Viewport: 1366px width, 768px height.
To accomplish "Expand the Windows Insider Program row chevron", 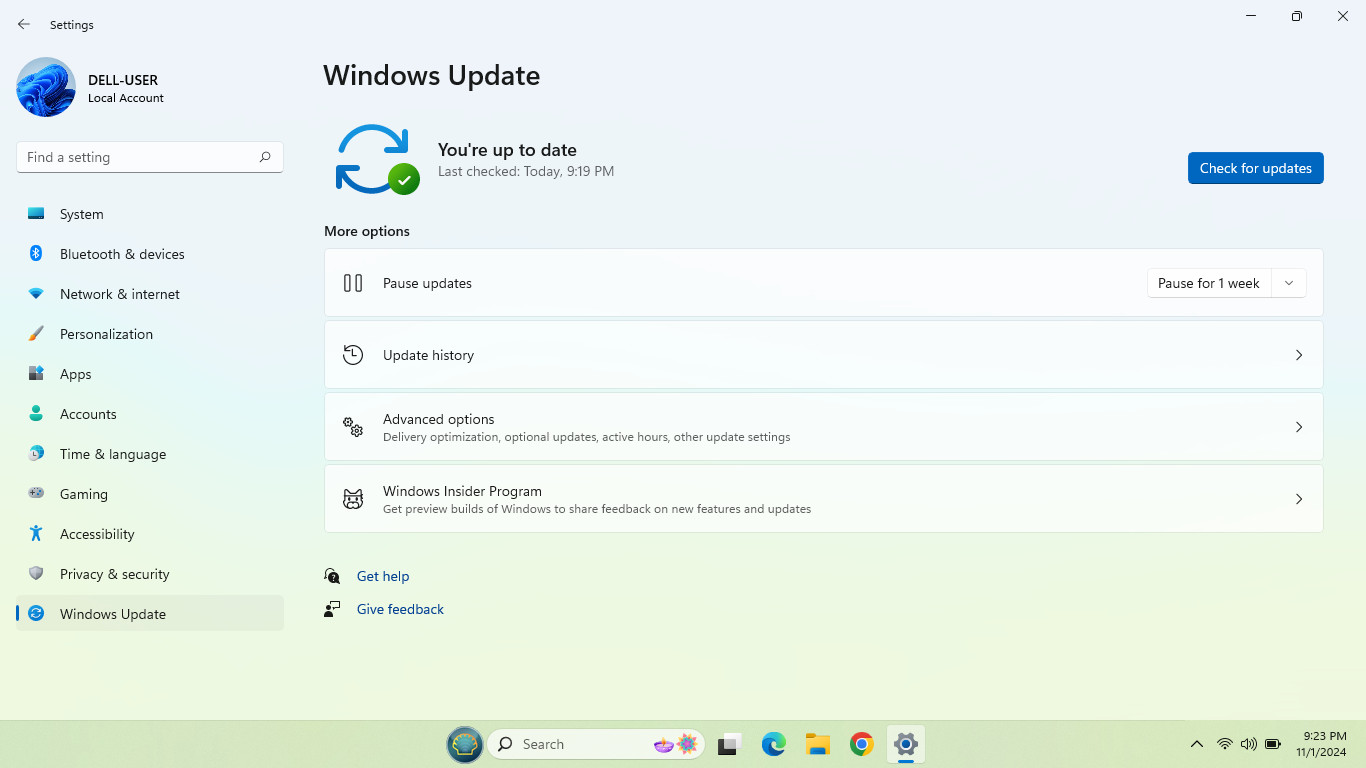I will [x=1299, y=499].
